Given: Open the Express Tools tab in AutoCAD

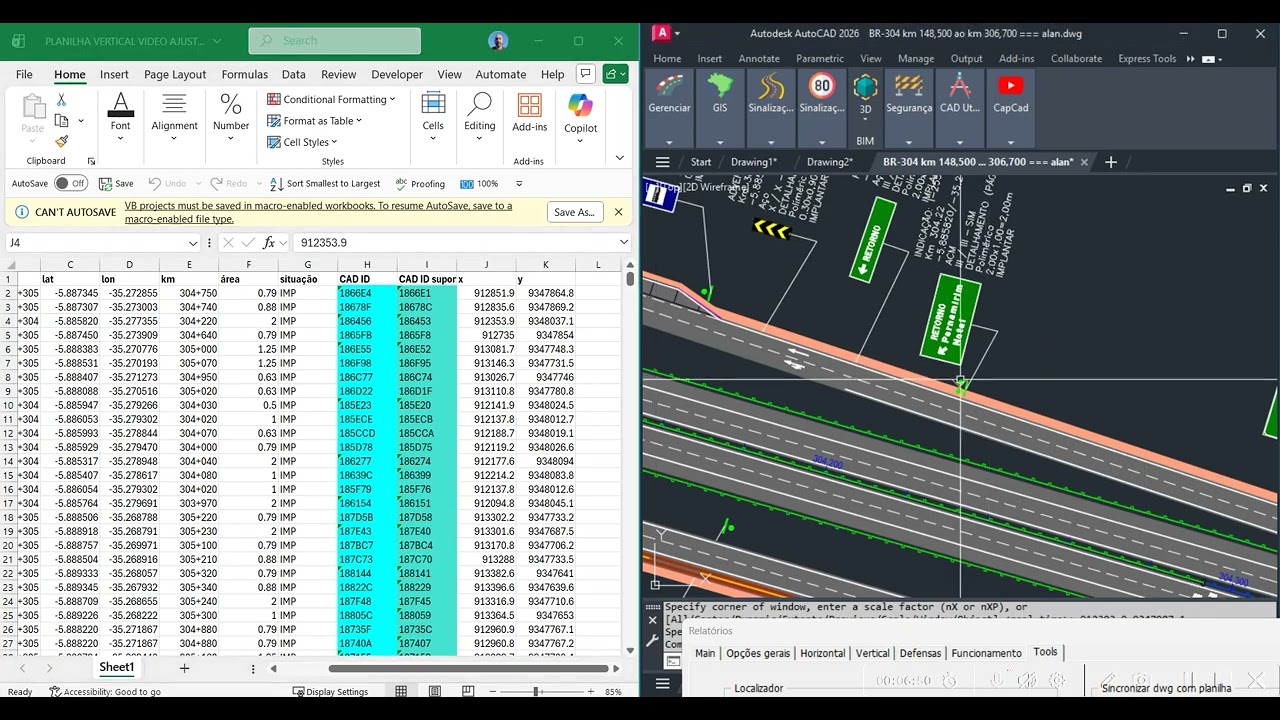Looking at the screenshot, I should point(1147,58).
